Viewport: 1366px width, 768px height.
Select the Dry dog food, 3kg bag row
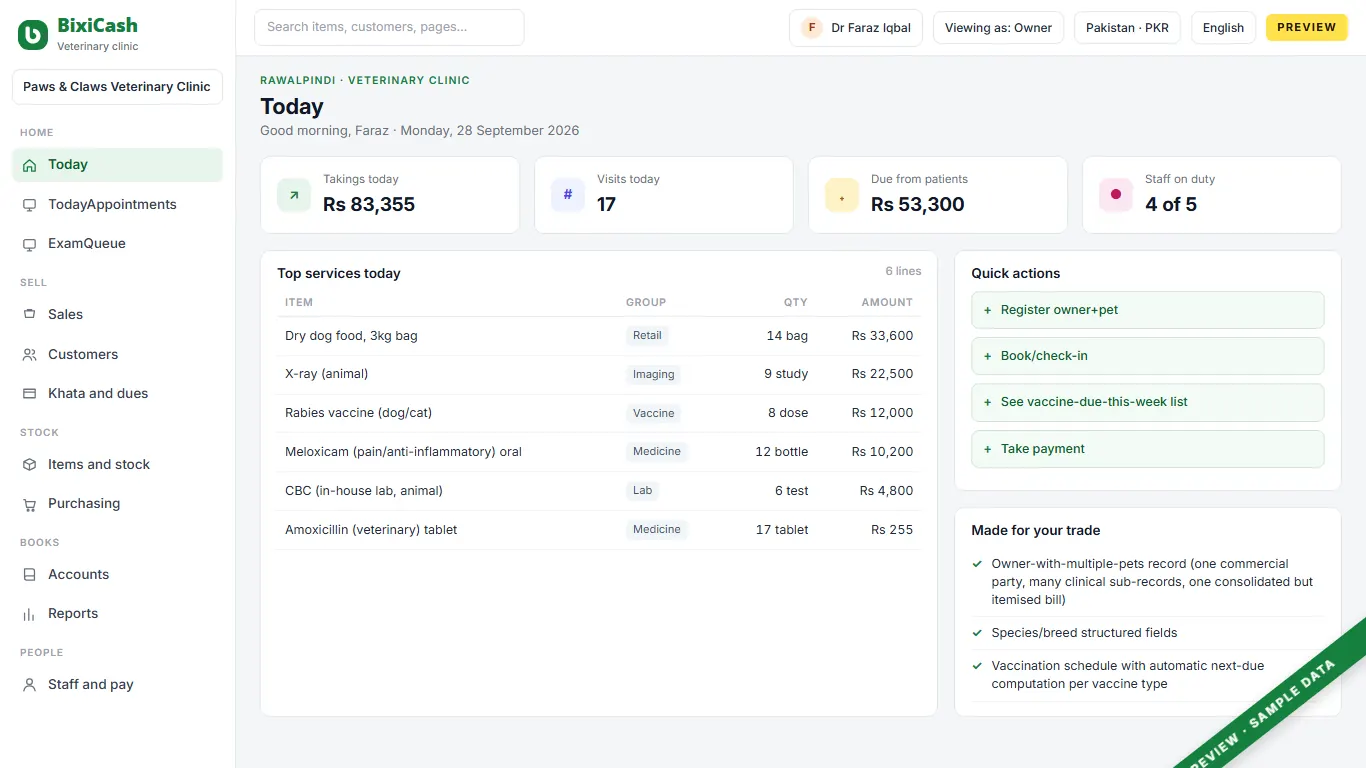599,336
